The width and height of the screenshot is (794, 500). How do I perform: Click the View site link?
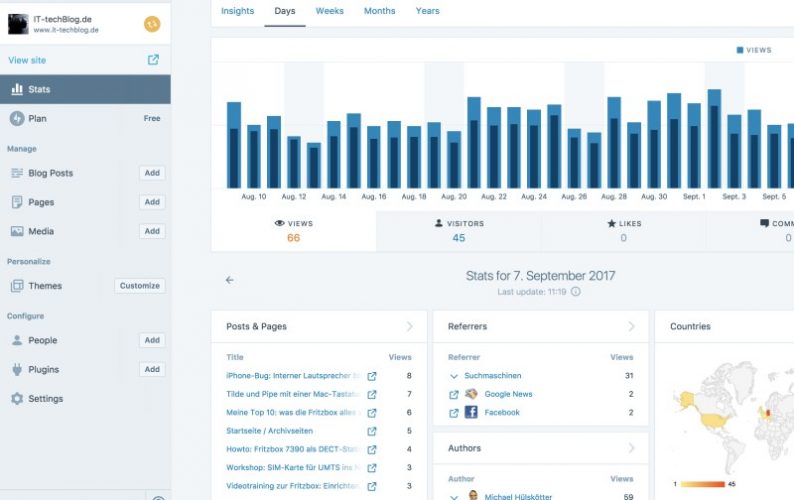click(27, 60)
